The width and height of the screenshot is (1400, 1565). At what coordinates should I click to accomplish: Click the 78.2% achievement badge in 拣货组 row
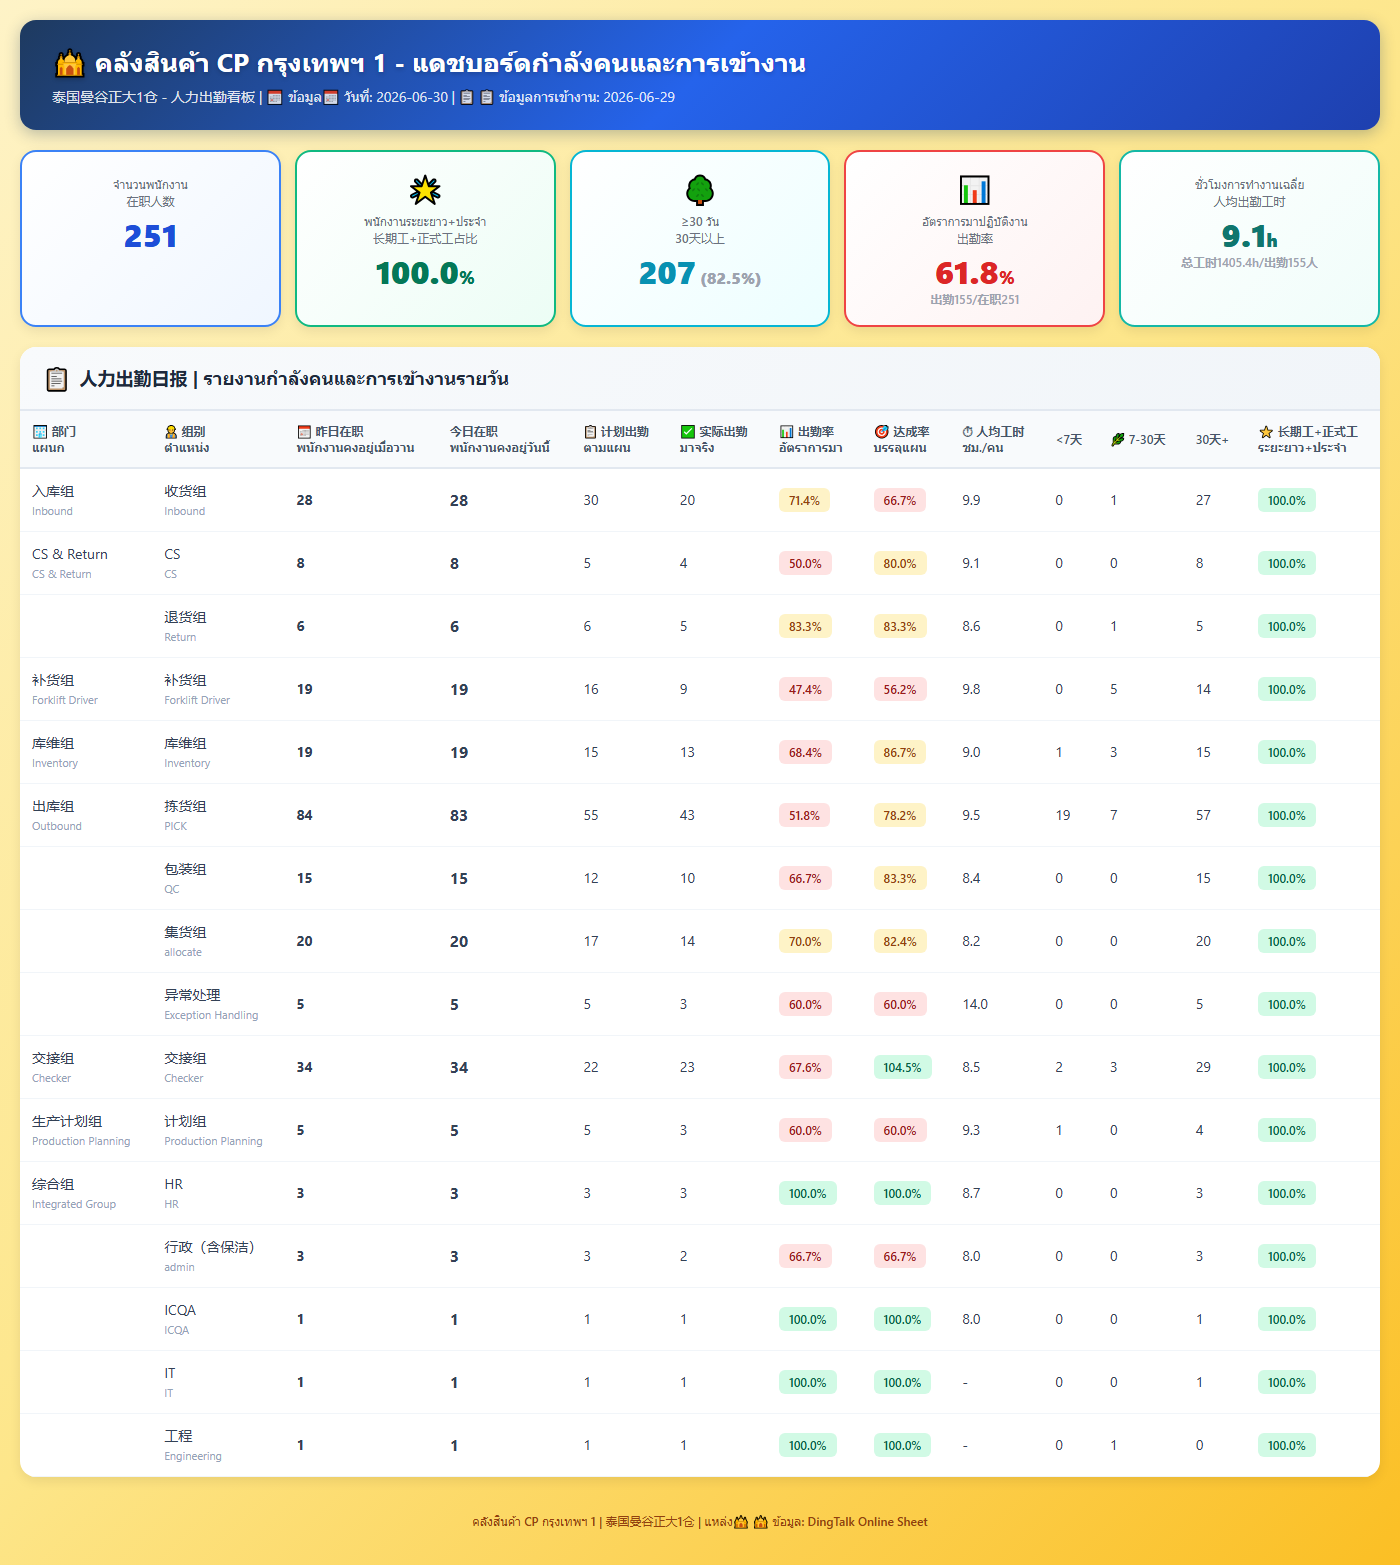point(900,815)
